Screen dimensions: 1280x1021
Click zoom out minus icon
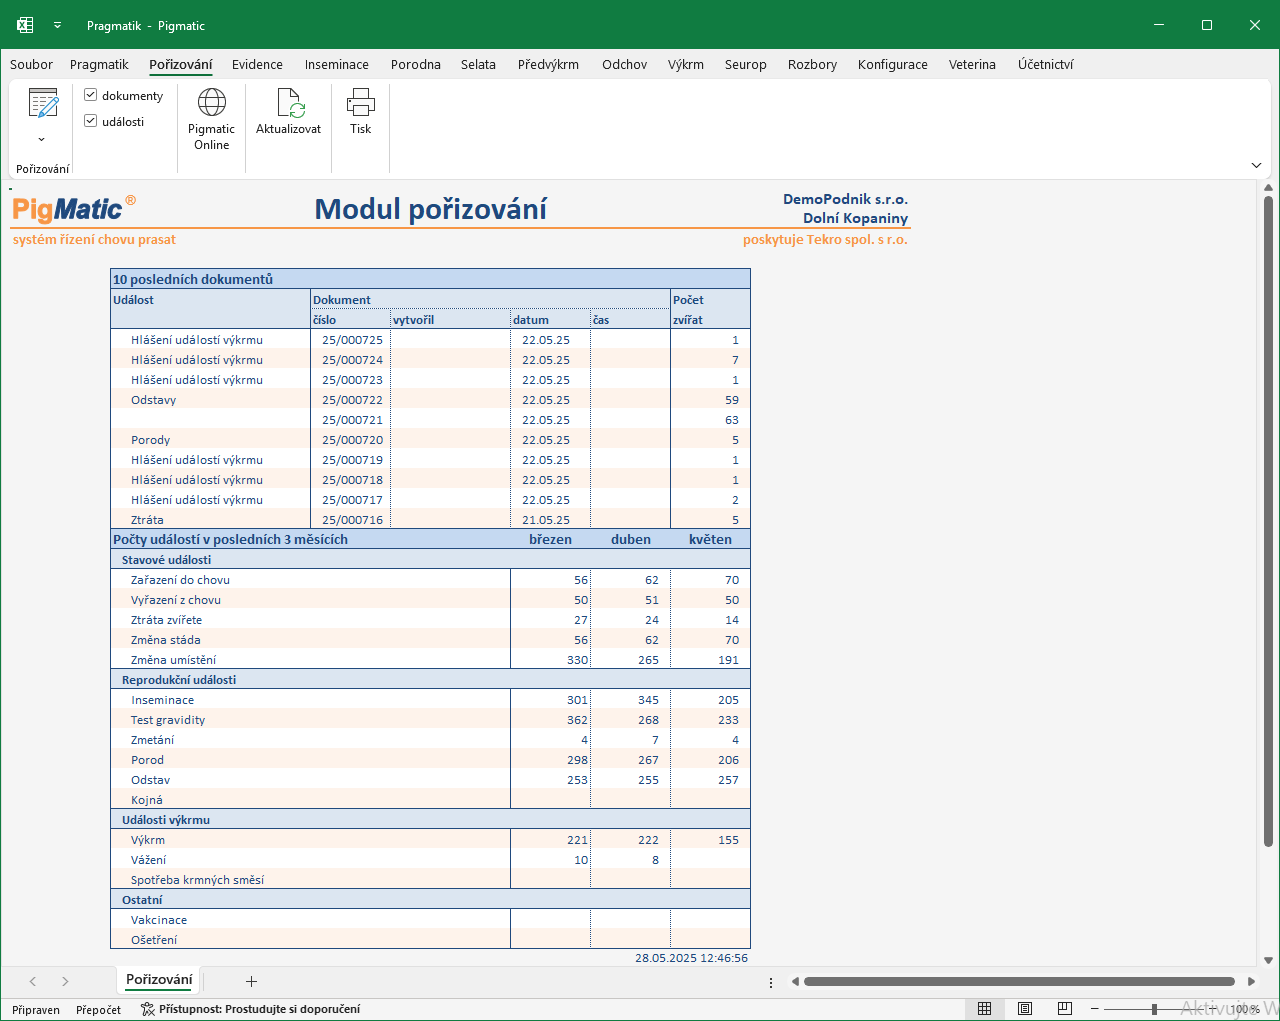1095,1009
